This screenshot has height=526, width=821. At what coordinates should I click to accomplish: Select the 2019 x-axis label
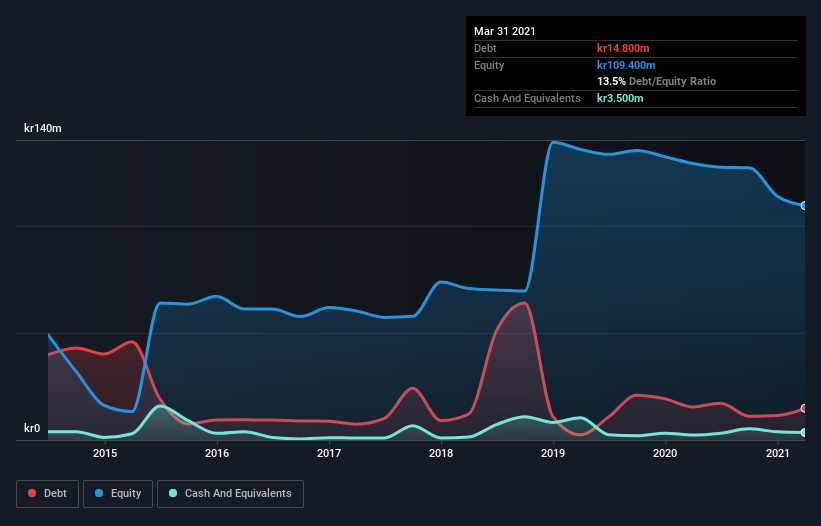tap(553, 453)
